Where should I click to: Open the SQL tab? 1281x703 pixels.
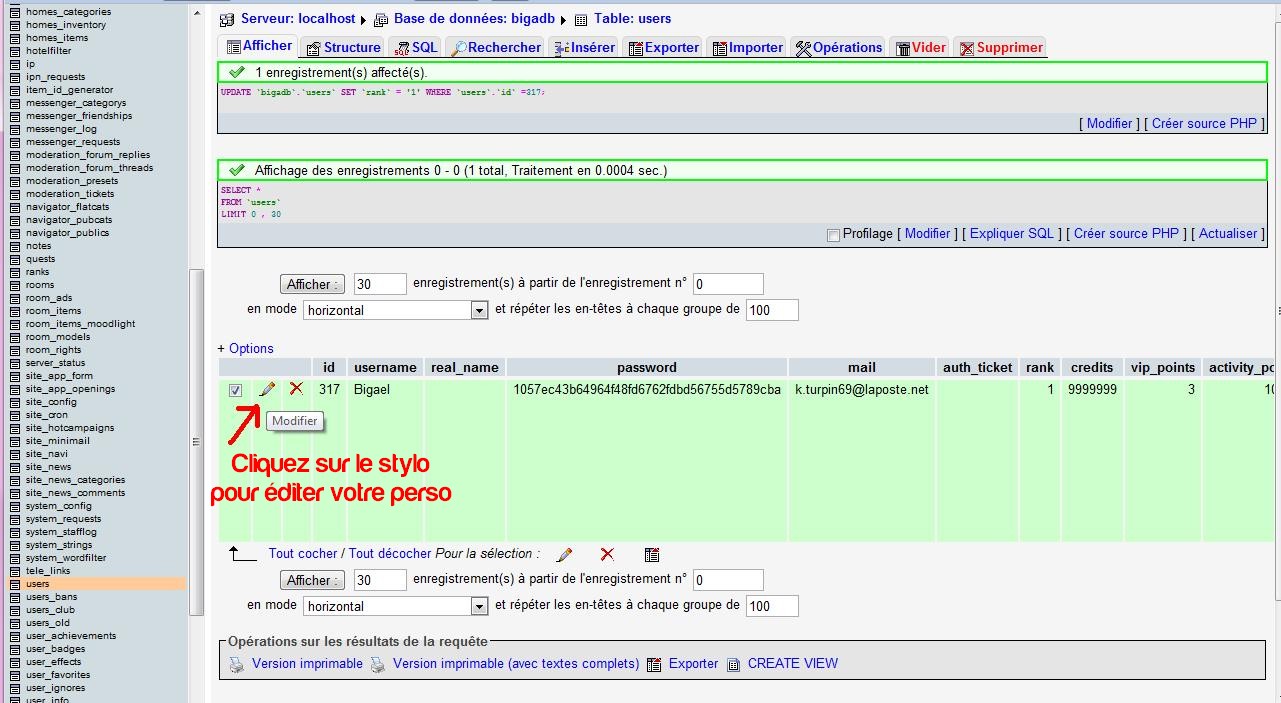click(x=416, y=47)
